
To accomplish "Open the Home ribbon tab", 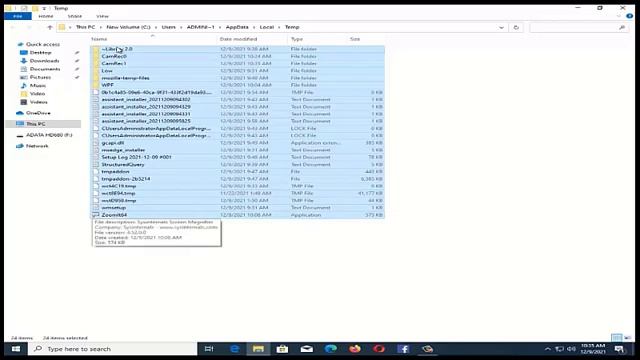I will tap(46, 16).
